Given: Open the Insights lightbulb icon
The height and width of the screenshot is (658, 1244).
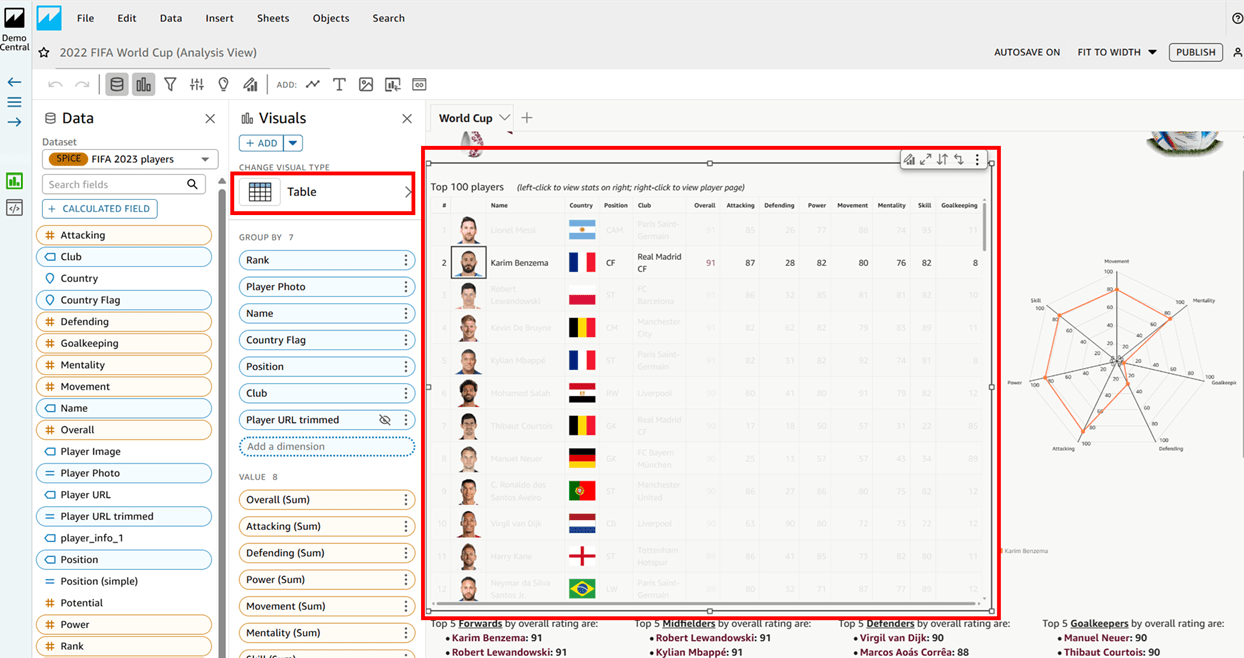Looking at the screenshot, I should pyautogui.click(x=224, y=85).
